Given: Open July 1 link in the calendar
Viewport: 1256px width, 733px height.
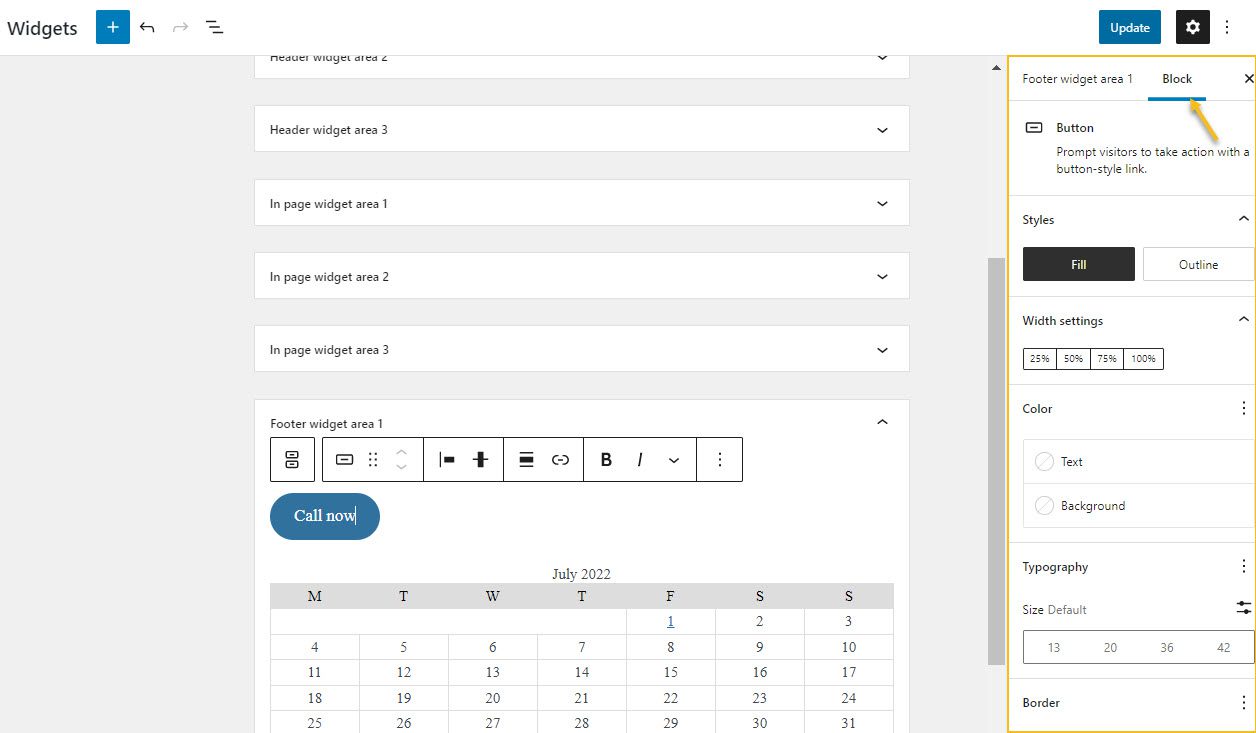Looking at the screenshot, I should coord(670,621).
